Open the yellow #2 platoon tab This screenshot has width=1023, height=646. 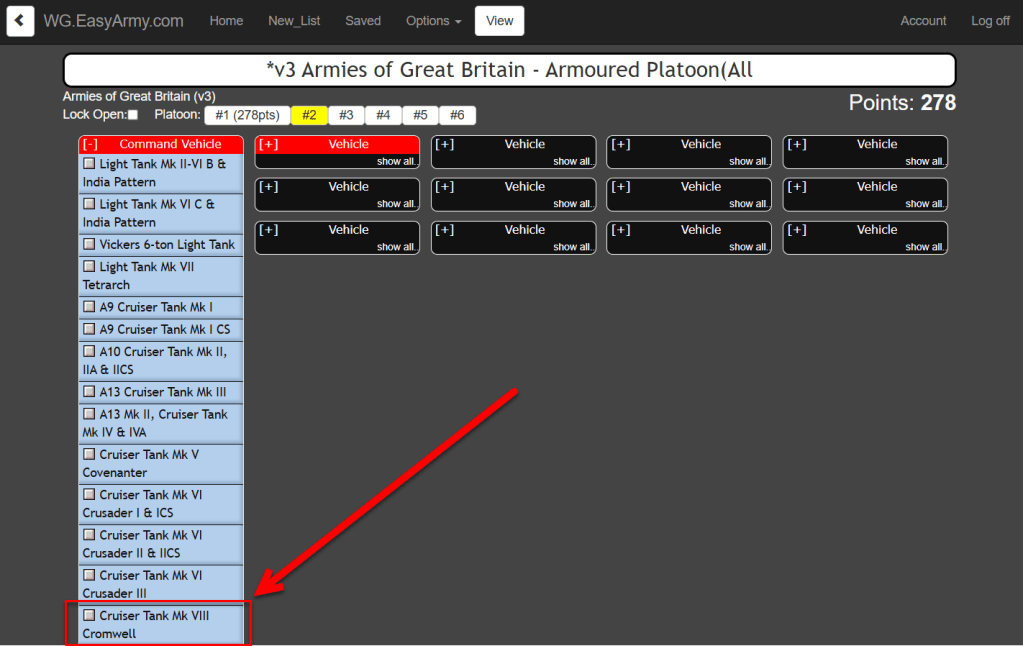(309, 115)
